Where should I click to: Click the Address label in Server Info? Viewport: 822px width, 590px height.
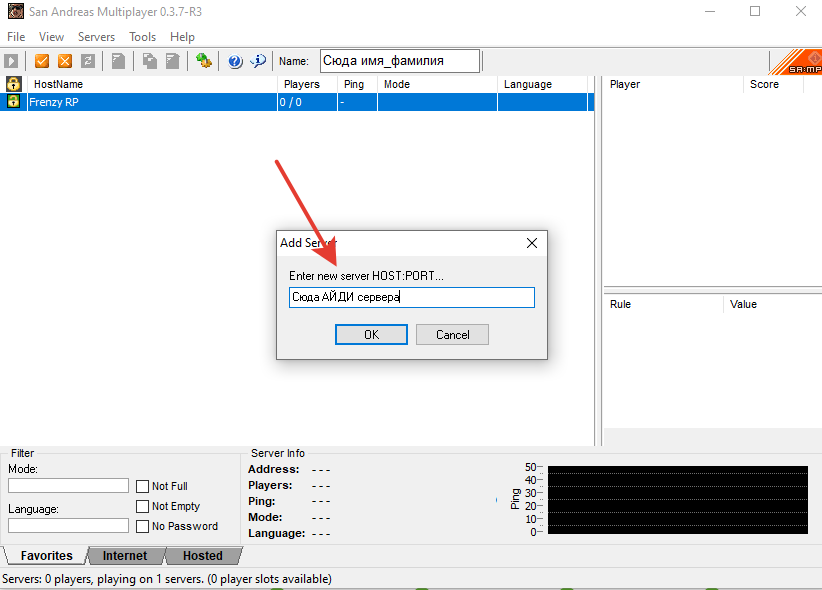[274, 469]
